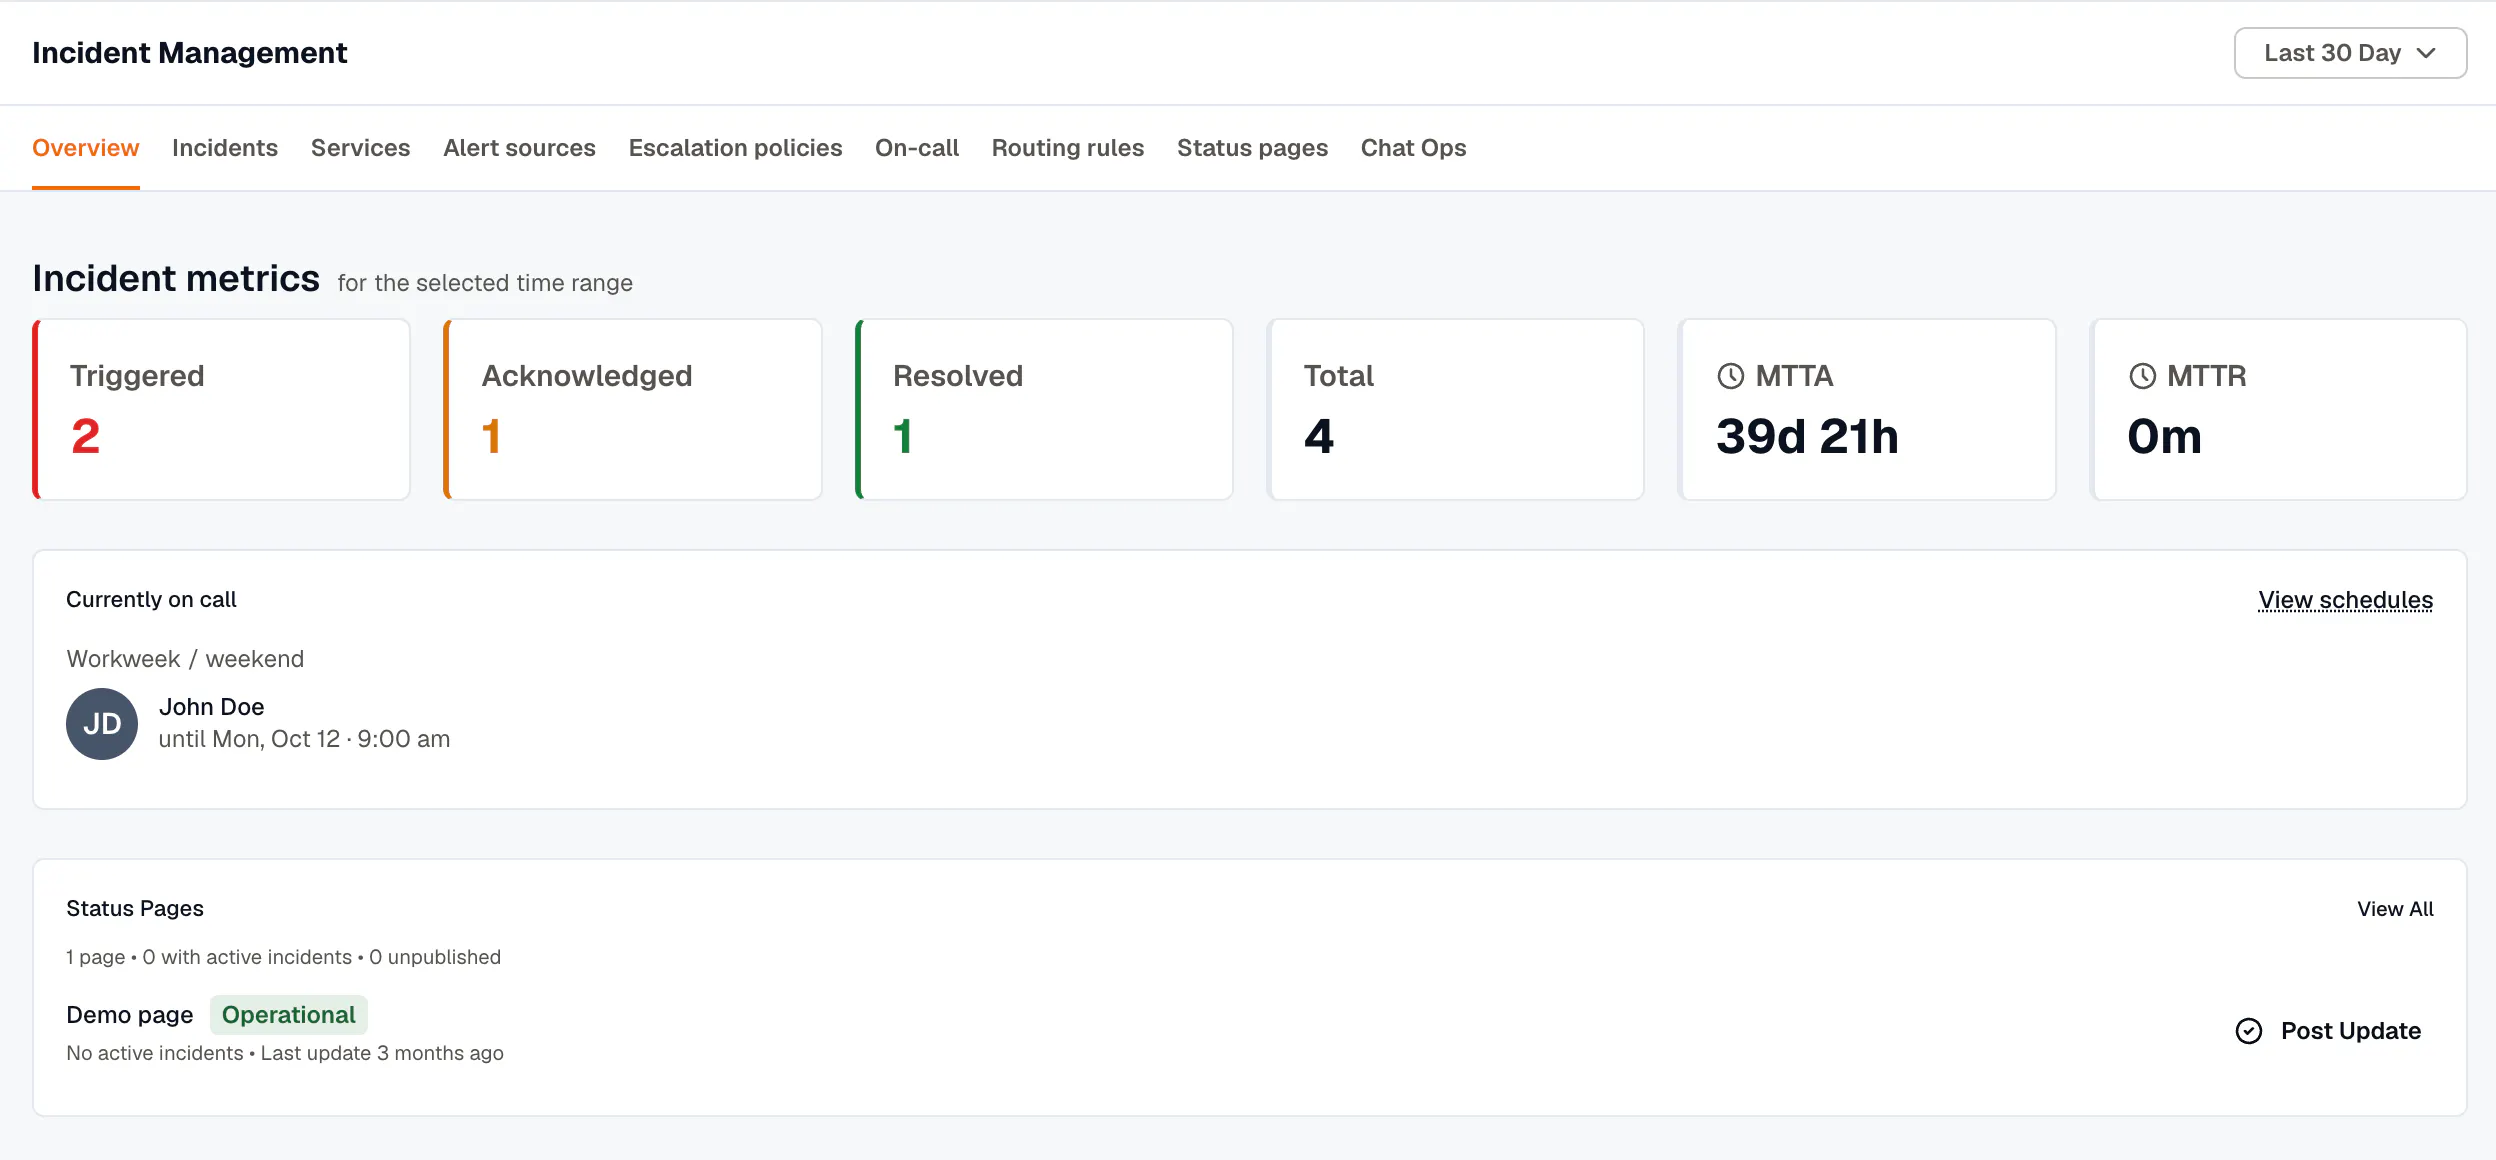Click the Operational status badge
This screenshot has height=1160, width=2496.
click(x=288, y=1015)
